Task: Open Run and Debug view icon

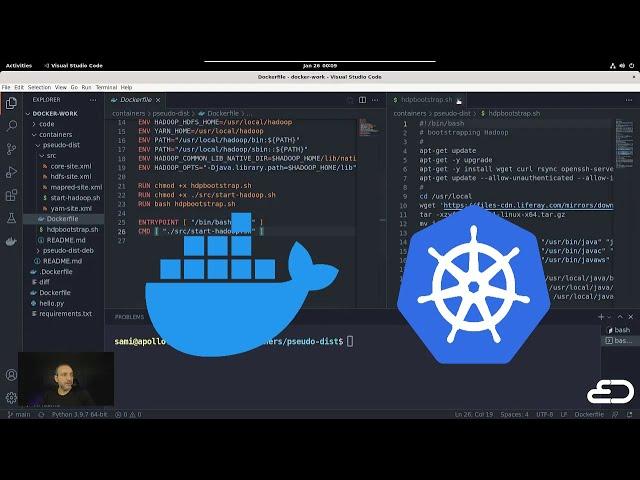Action: (11, 172)
